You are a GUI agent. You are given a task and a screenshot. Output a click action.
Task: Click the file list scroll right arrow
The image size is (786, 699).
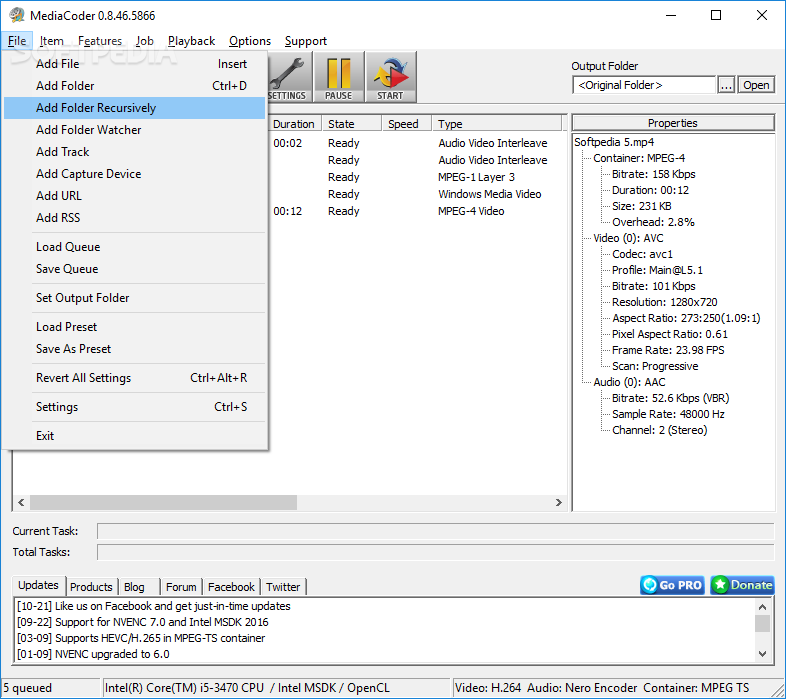pos(558,502)
